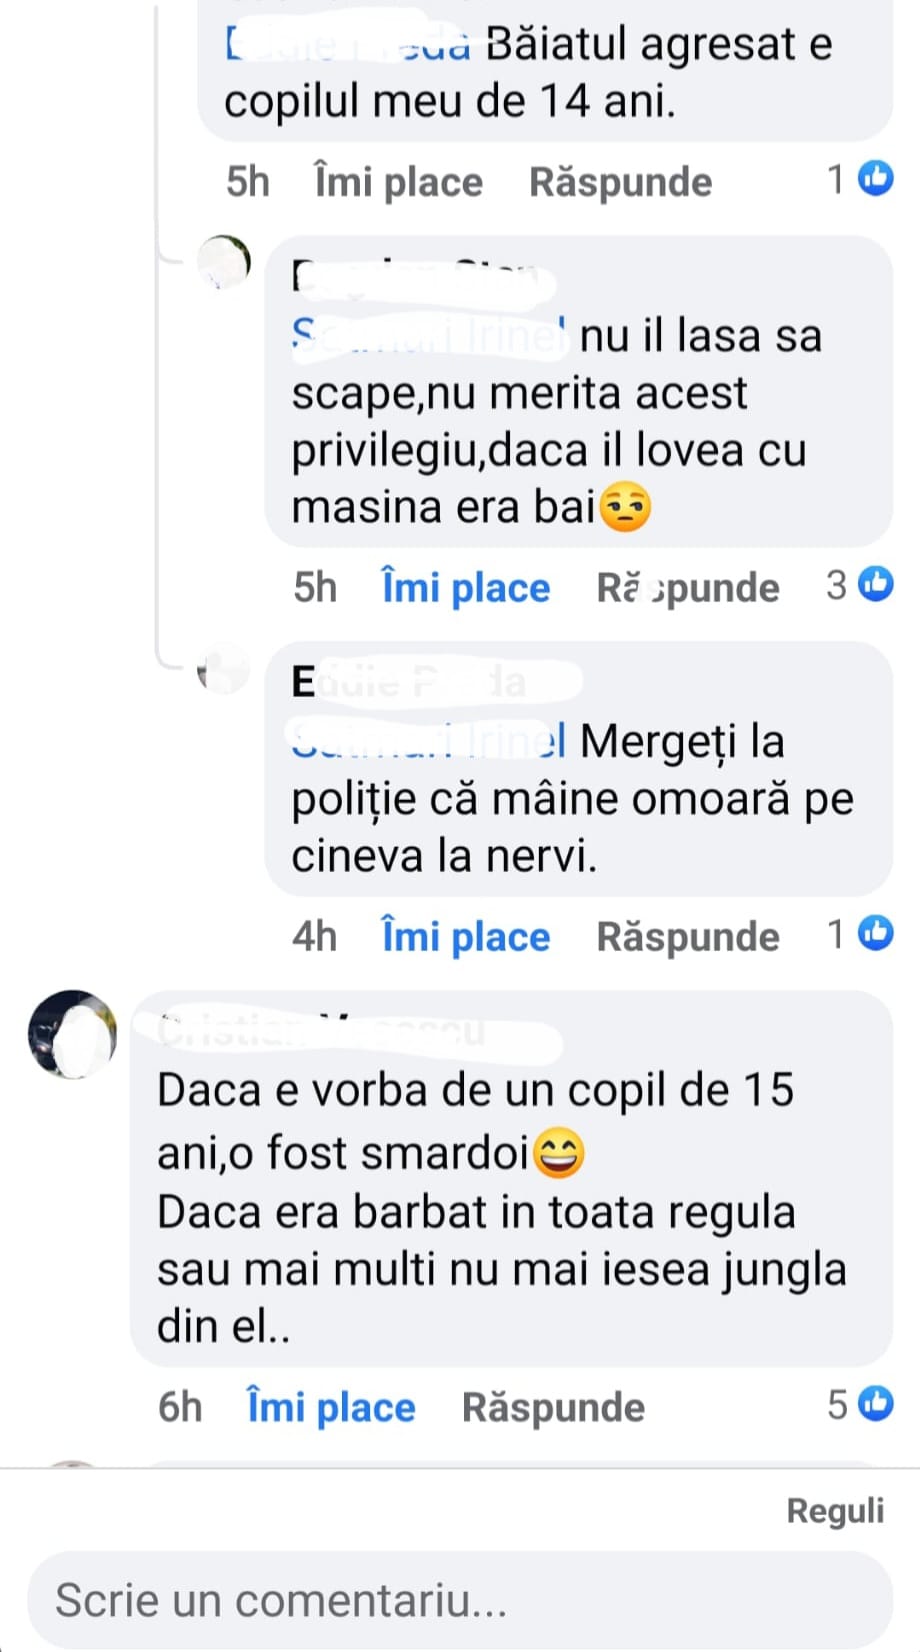Tap the mentioned name before nu il lasa

tap(430, 334)
